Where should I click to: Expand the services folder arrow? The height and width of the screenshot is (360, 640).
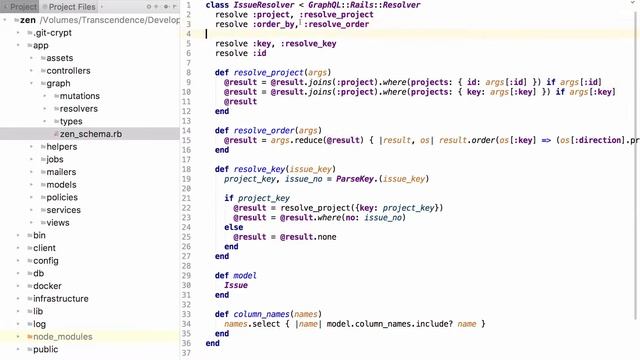pyautogui.click(x=31, y=210)
